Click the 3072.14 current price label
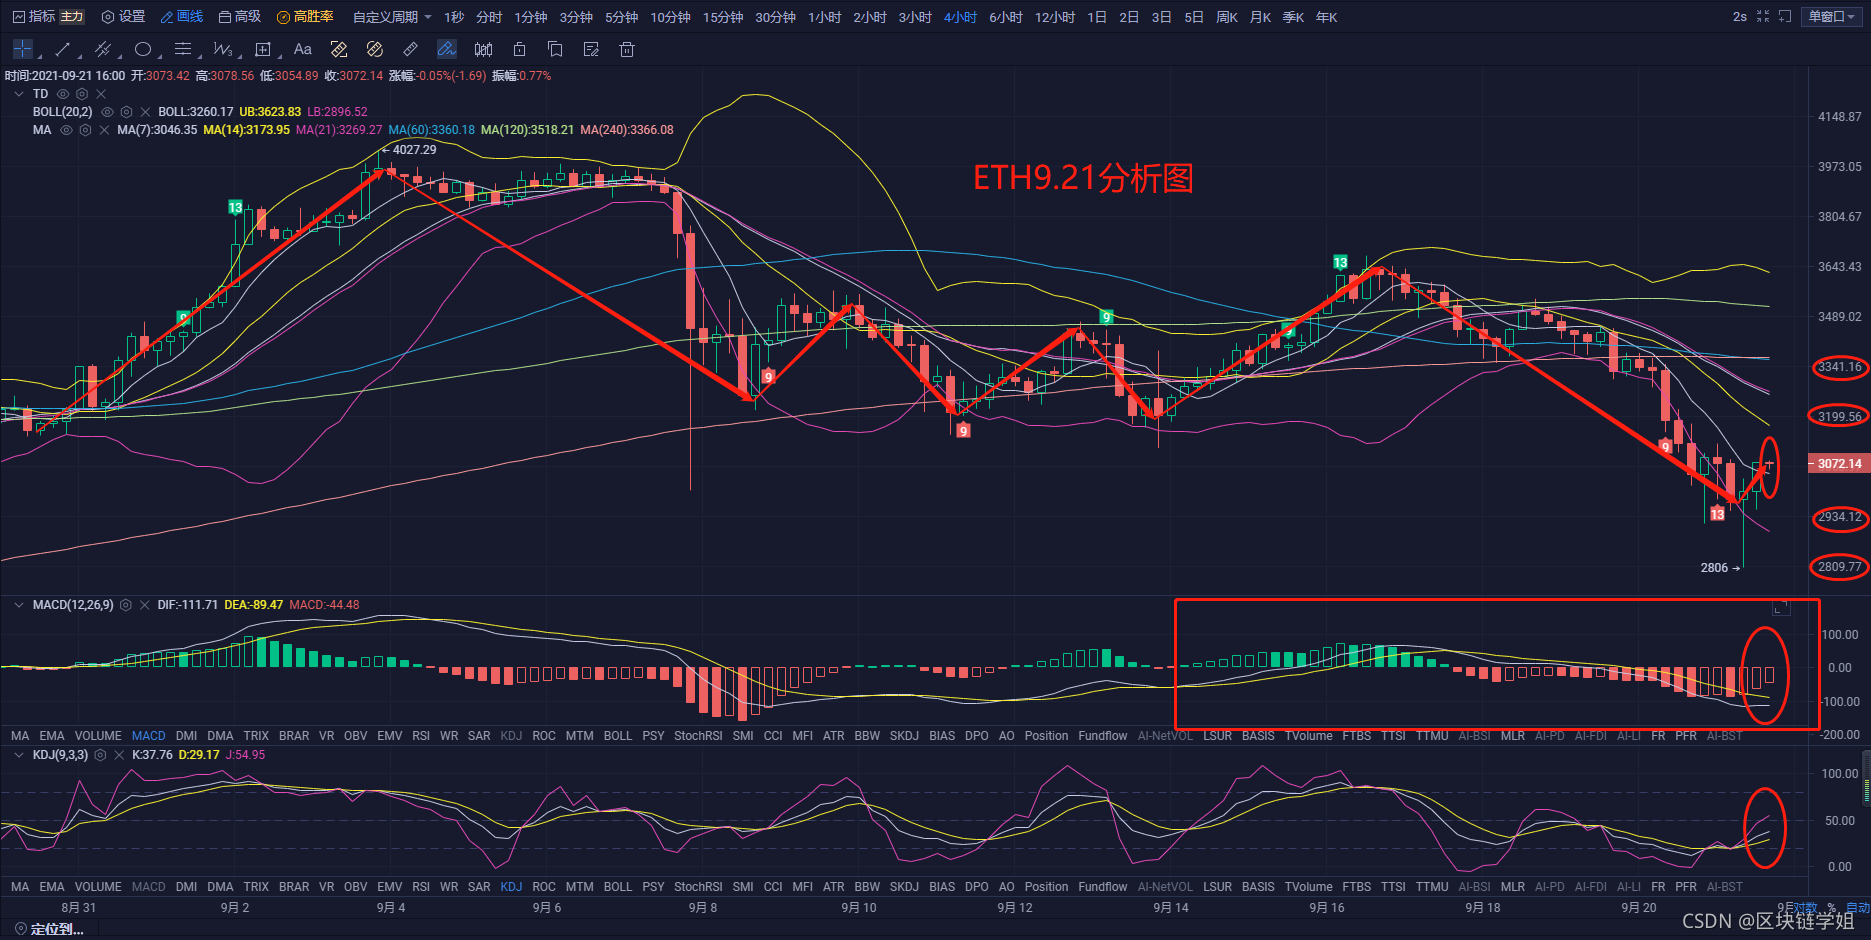 [1838, 464]
